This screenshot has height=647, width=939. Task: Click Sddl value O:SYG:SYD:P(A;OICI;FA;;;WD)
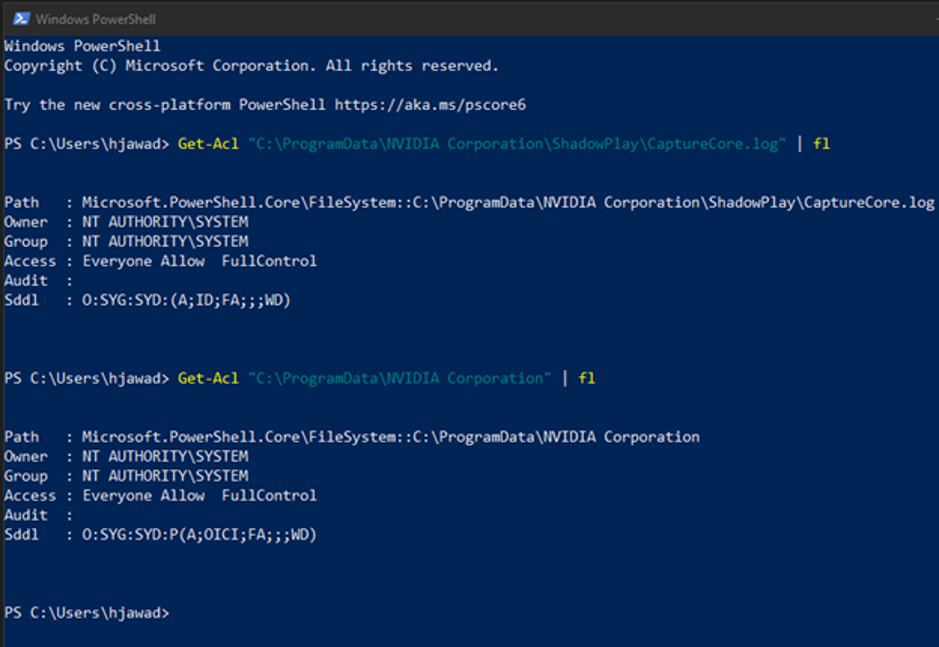point(199,535)
